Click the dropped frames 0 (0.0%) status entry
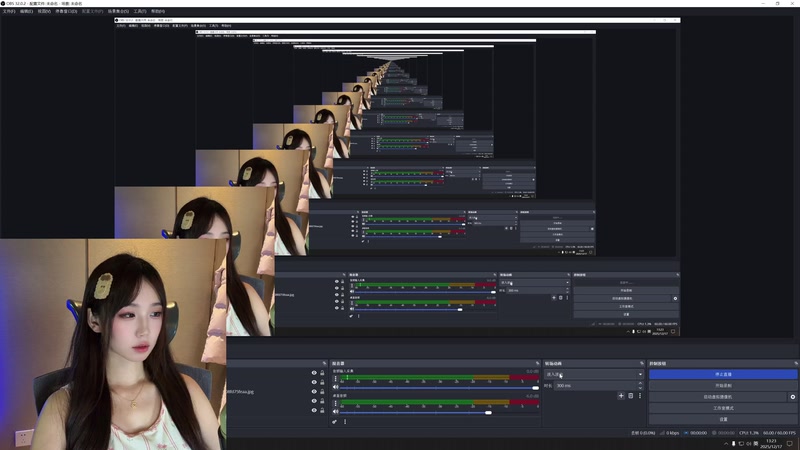Viewport: 800px width, 450px height. [643, 433]
